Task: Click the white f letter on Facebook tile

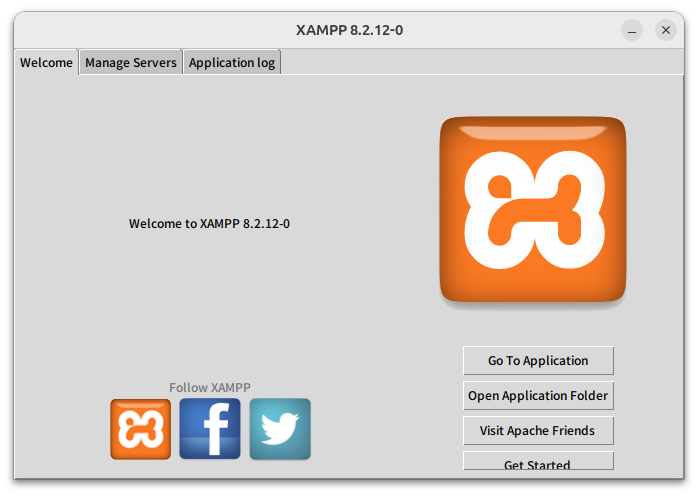Action: click(217, 429)
